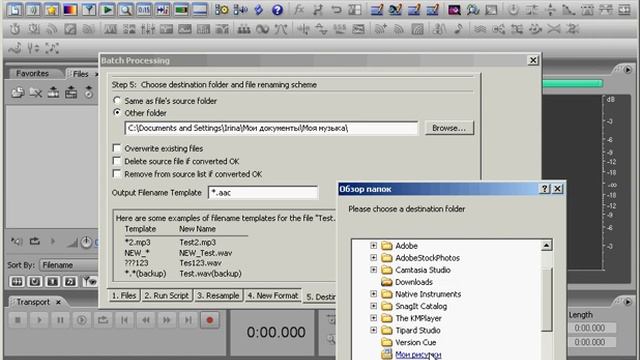
Task: Click the Rewind button in Transport panel
Action: coord(146,320)
